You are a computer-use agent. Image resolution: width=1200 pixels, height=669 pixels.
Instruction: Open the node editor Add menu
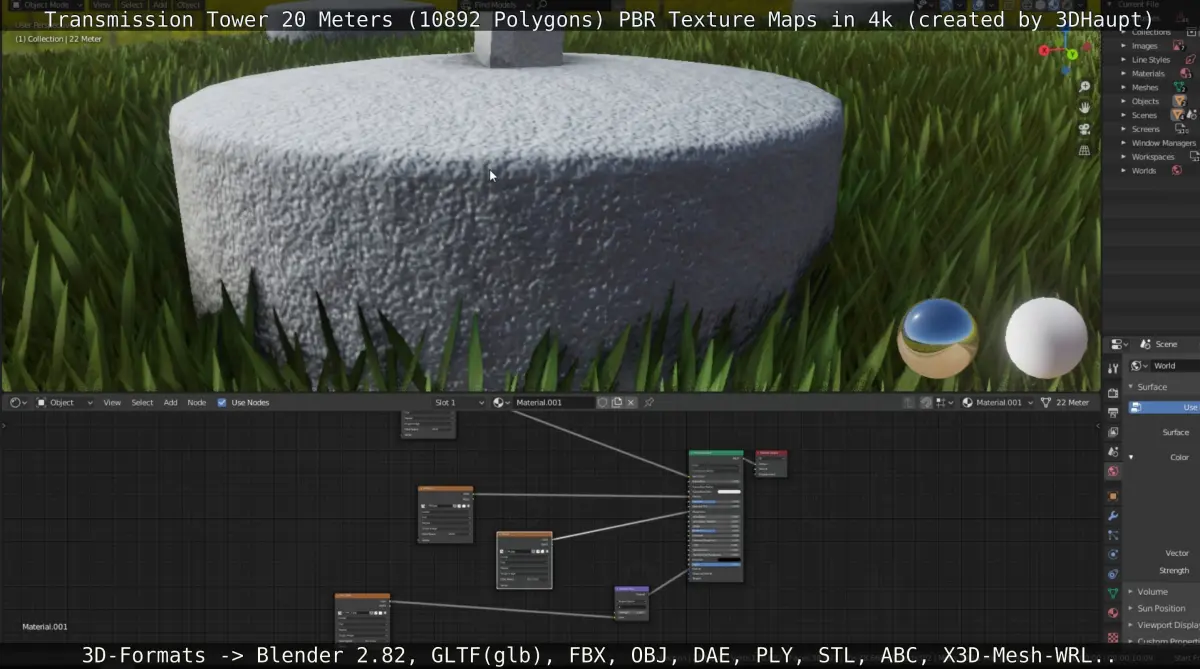pyautogui.click(x=170, y=402)
